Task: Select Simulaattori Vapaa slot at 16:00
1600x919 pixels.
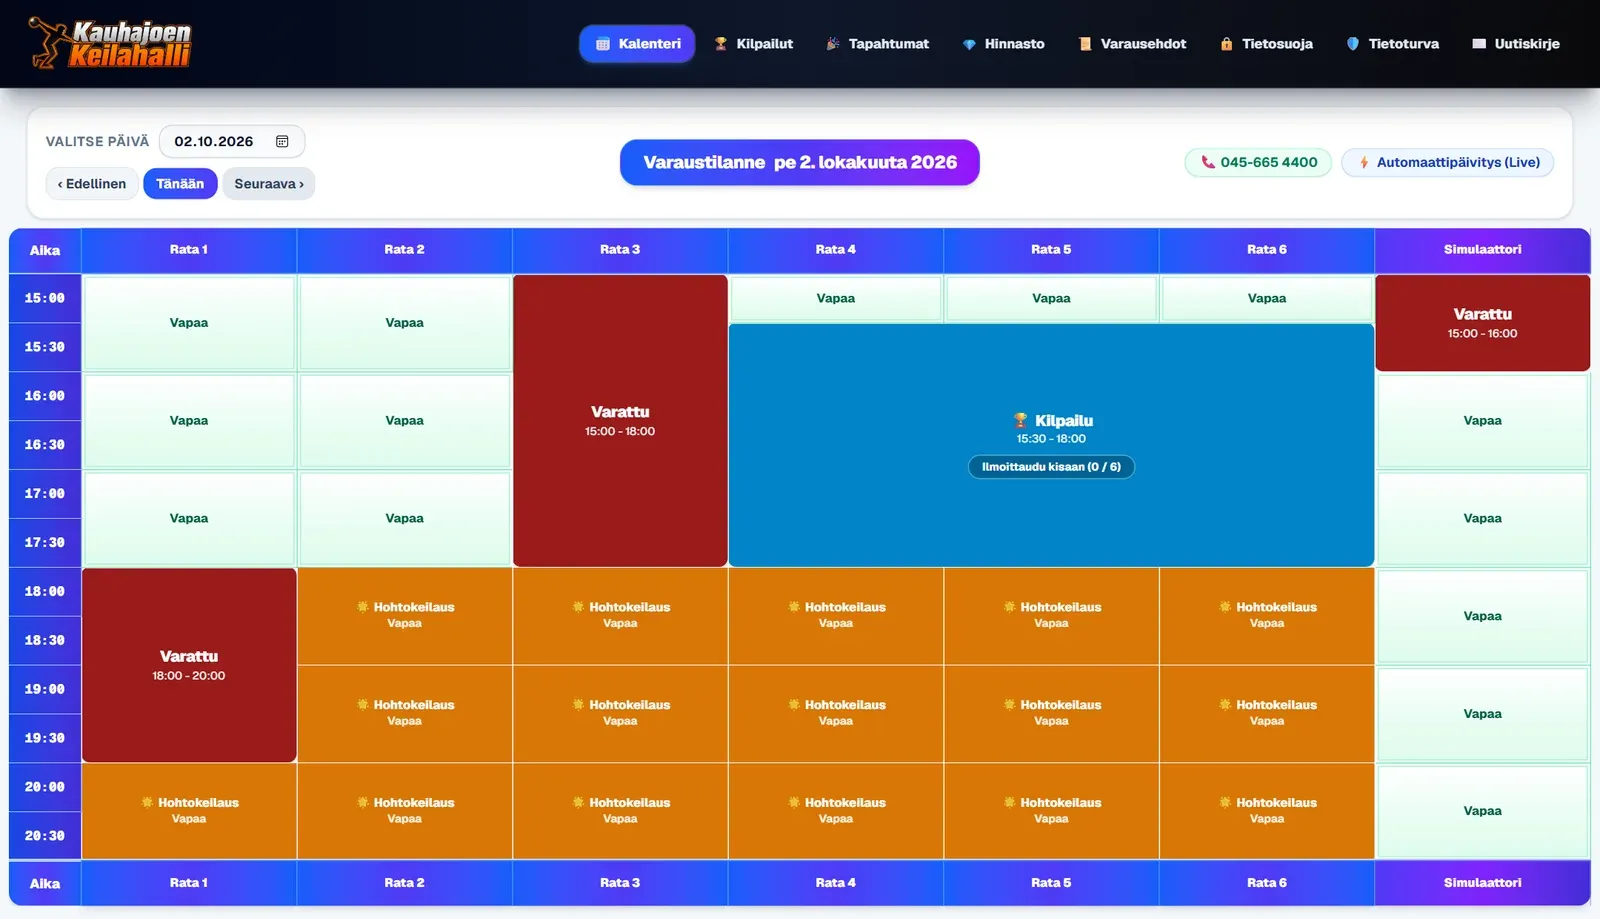Action: 1483,421
